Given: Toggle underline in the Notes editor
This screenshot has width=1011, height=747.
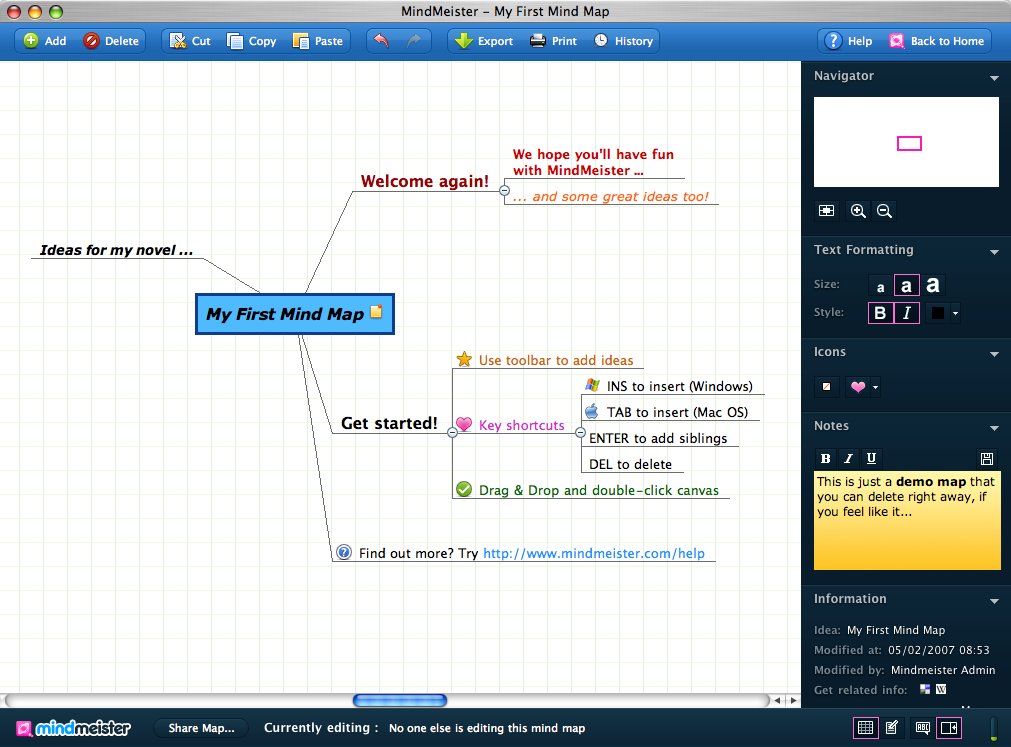Looking at the screenshot, I should (871, 458).
